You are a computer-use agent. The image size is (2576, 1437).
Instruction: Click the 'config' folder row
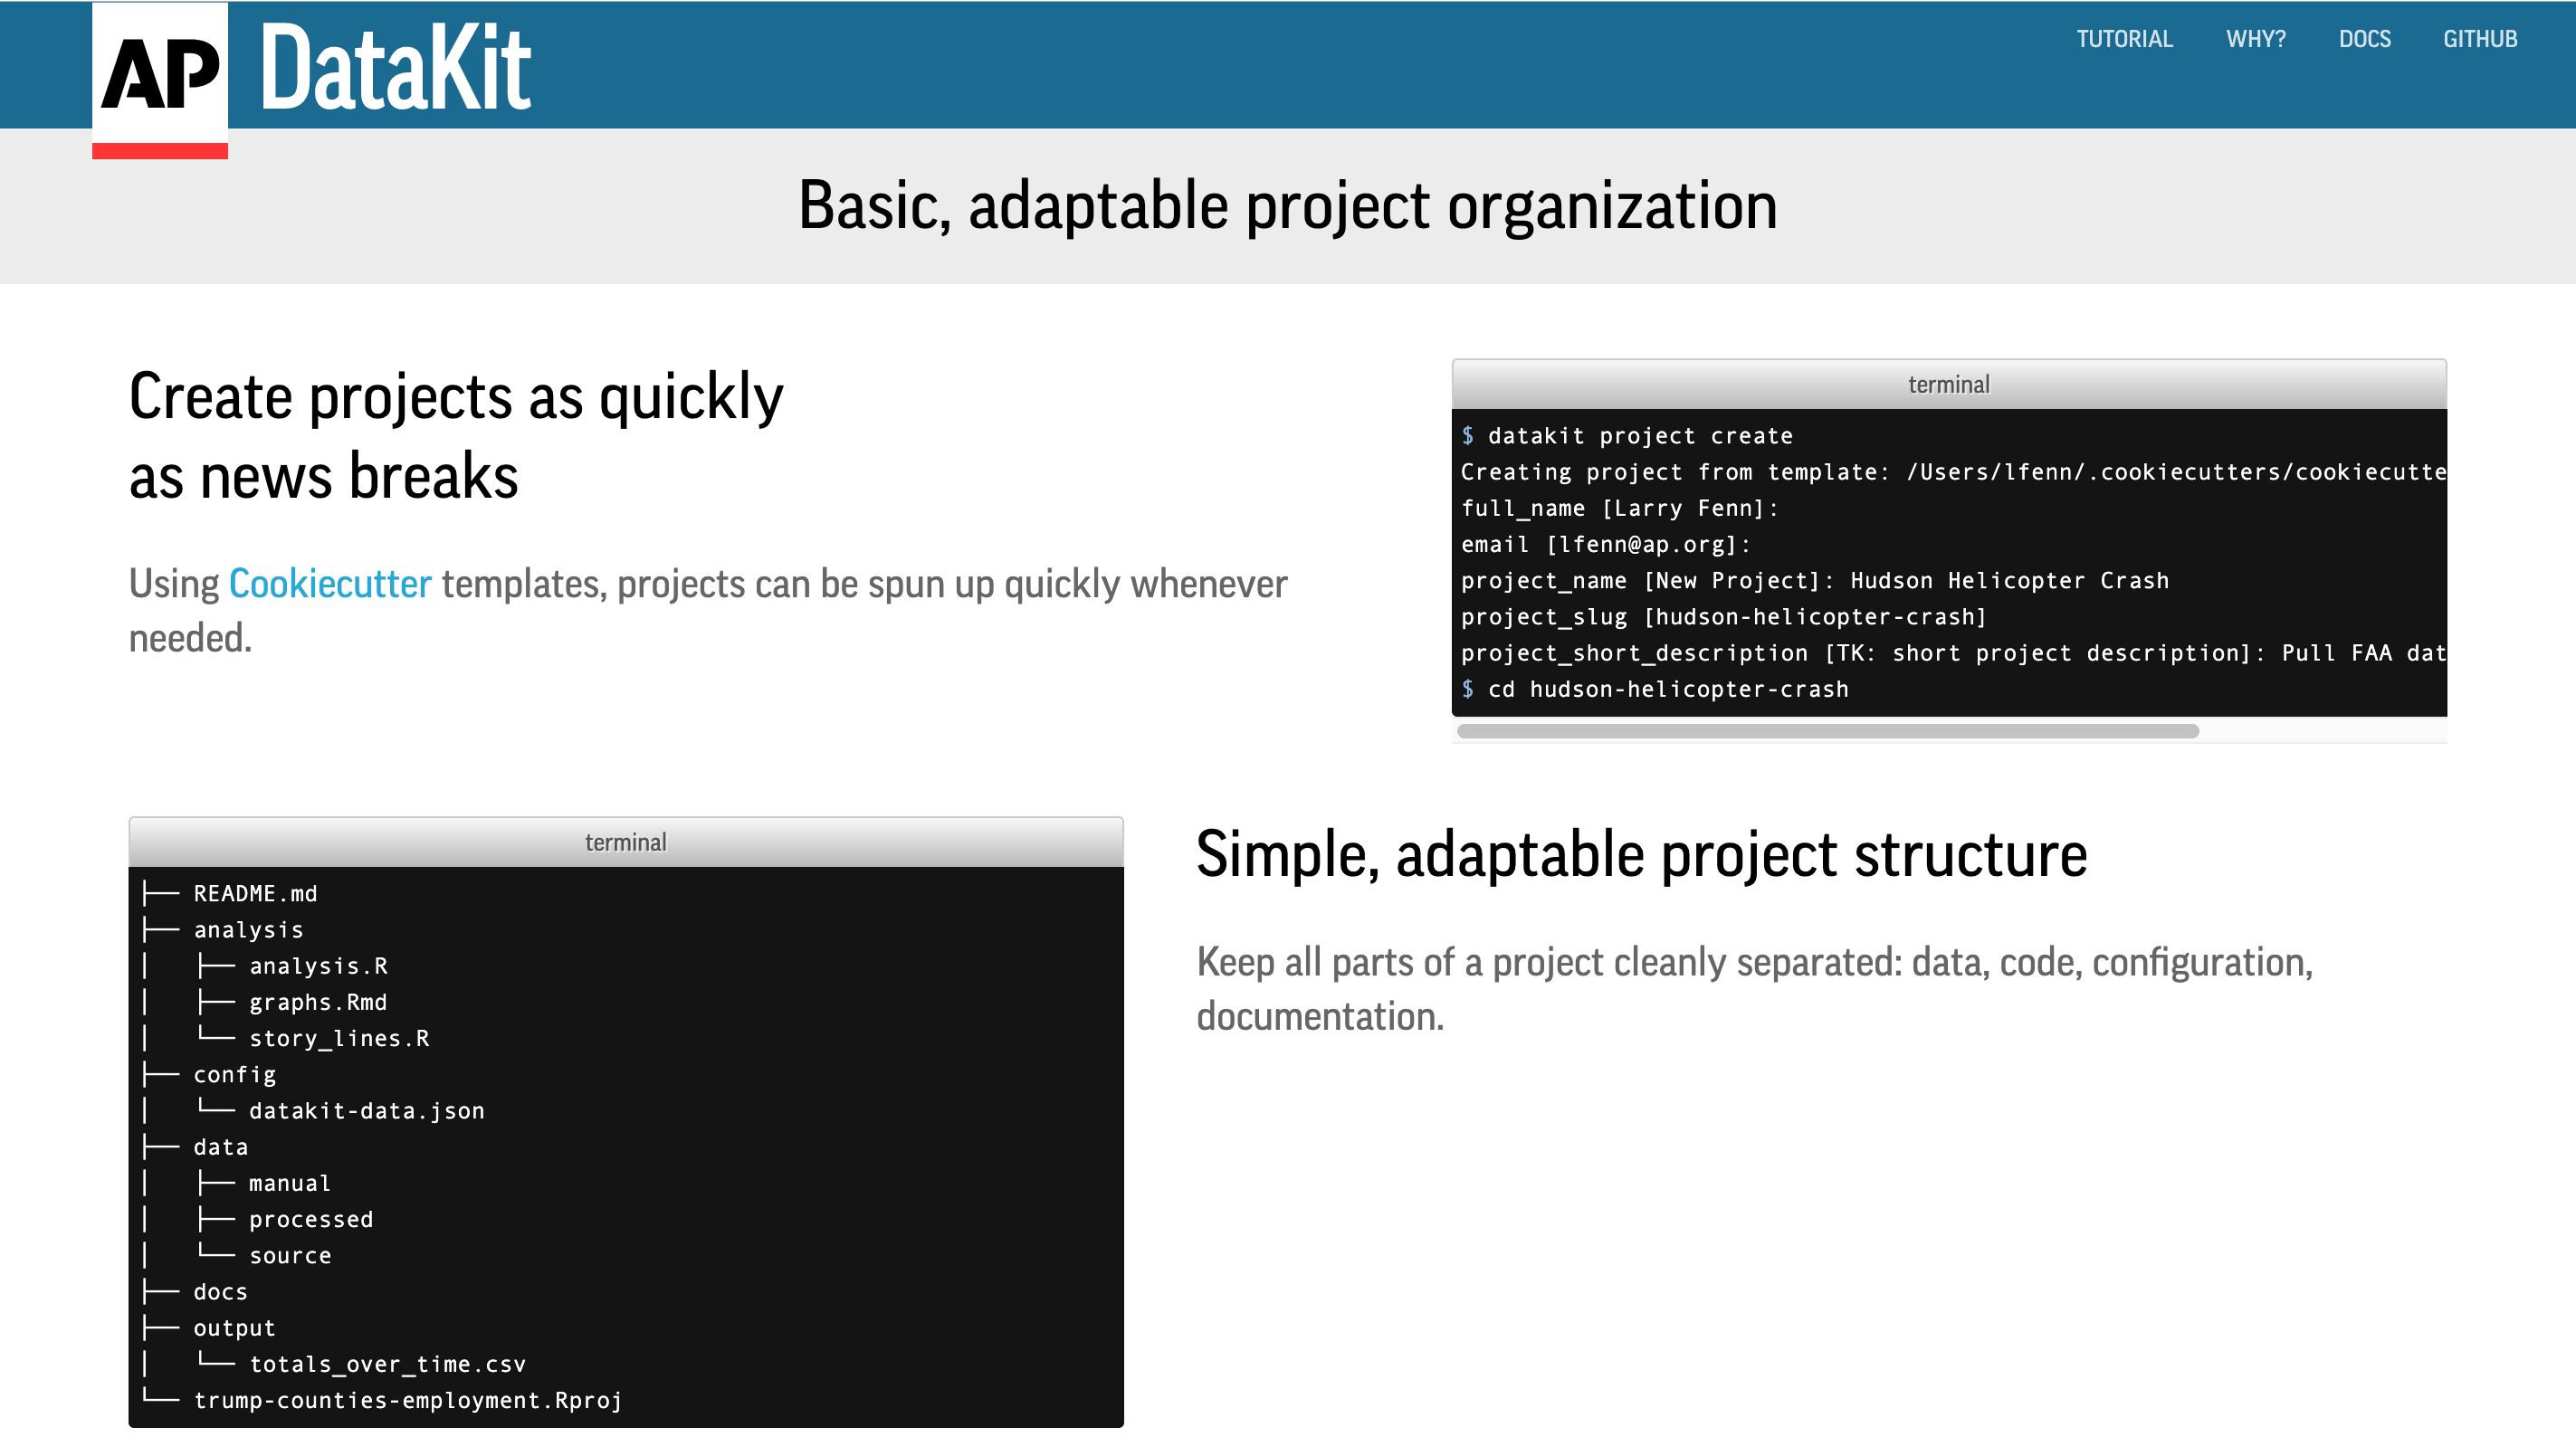(234, 1074)
